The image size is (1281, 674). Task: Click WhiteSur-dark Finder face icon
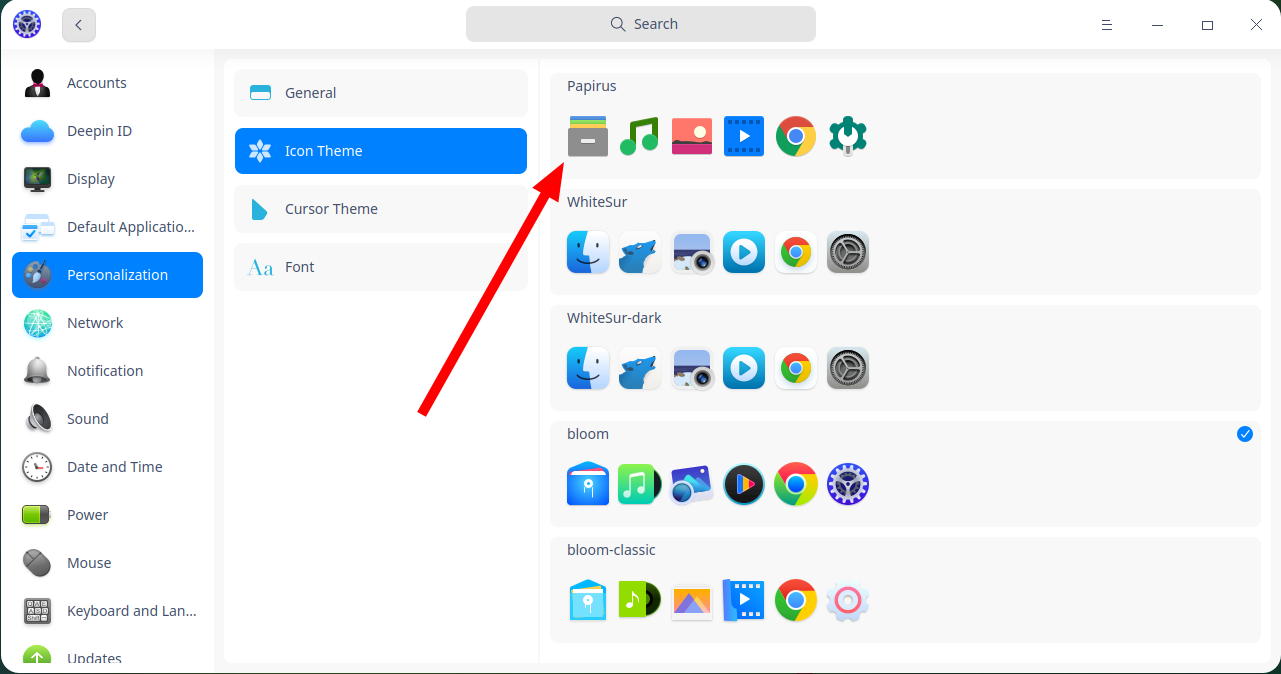click(588, 368)
